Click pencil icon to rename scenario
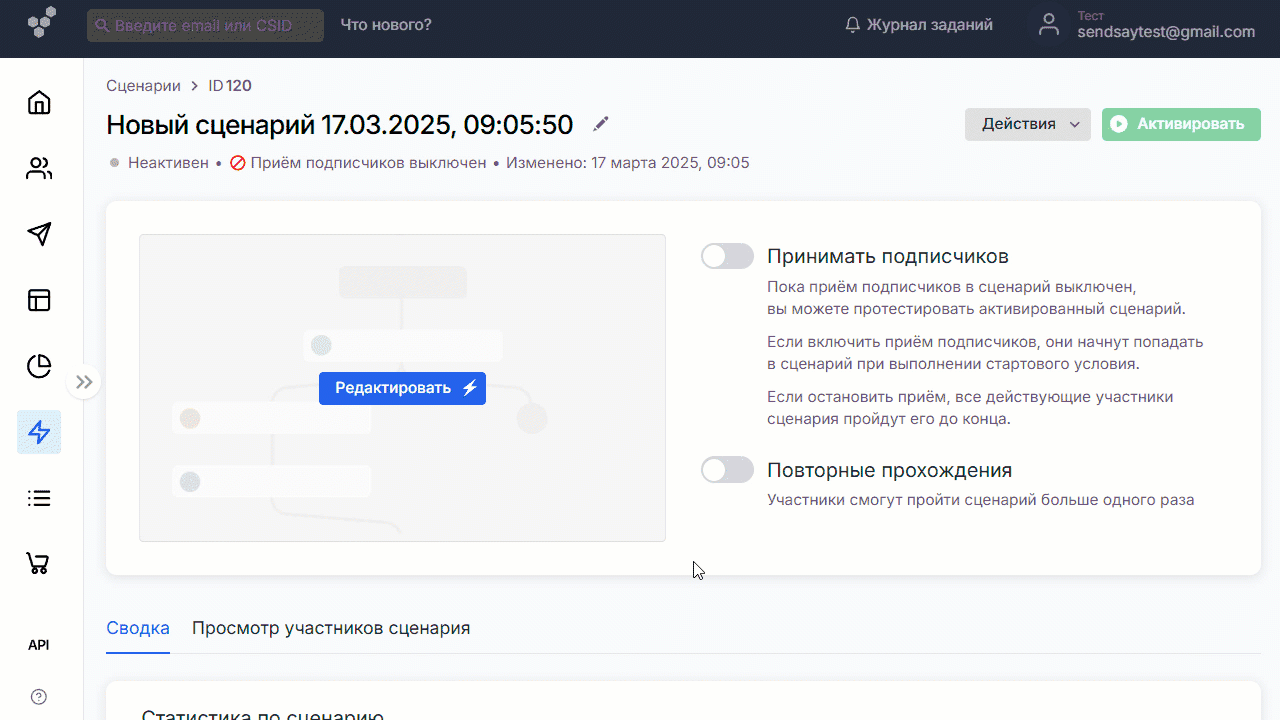1280x720 pixels. point(600,124)
